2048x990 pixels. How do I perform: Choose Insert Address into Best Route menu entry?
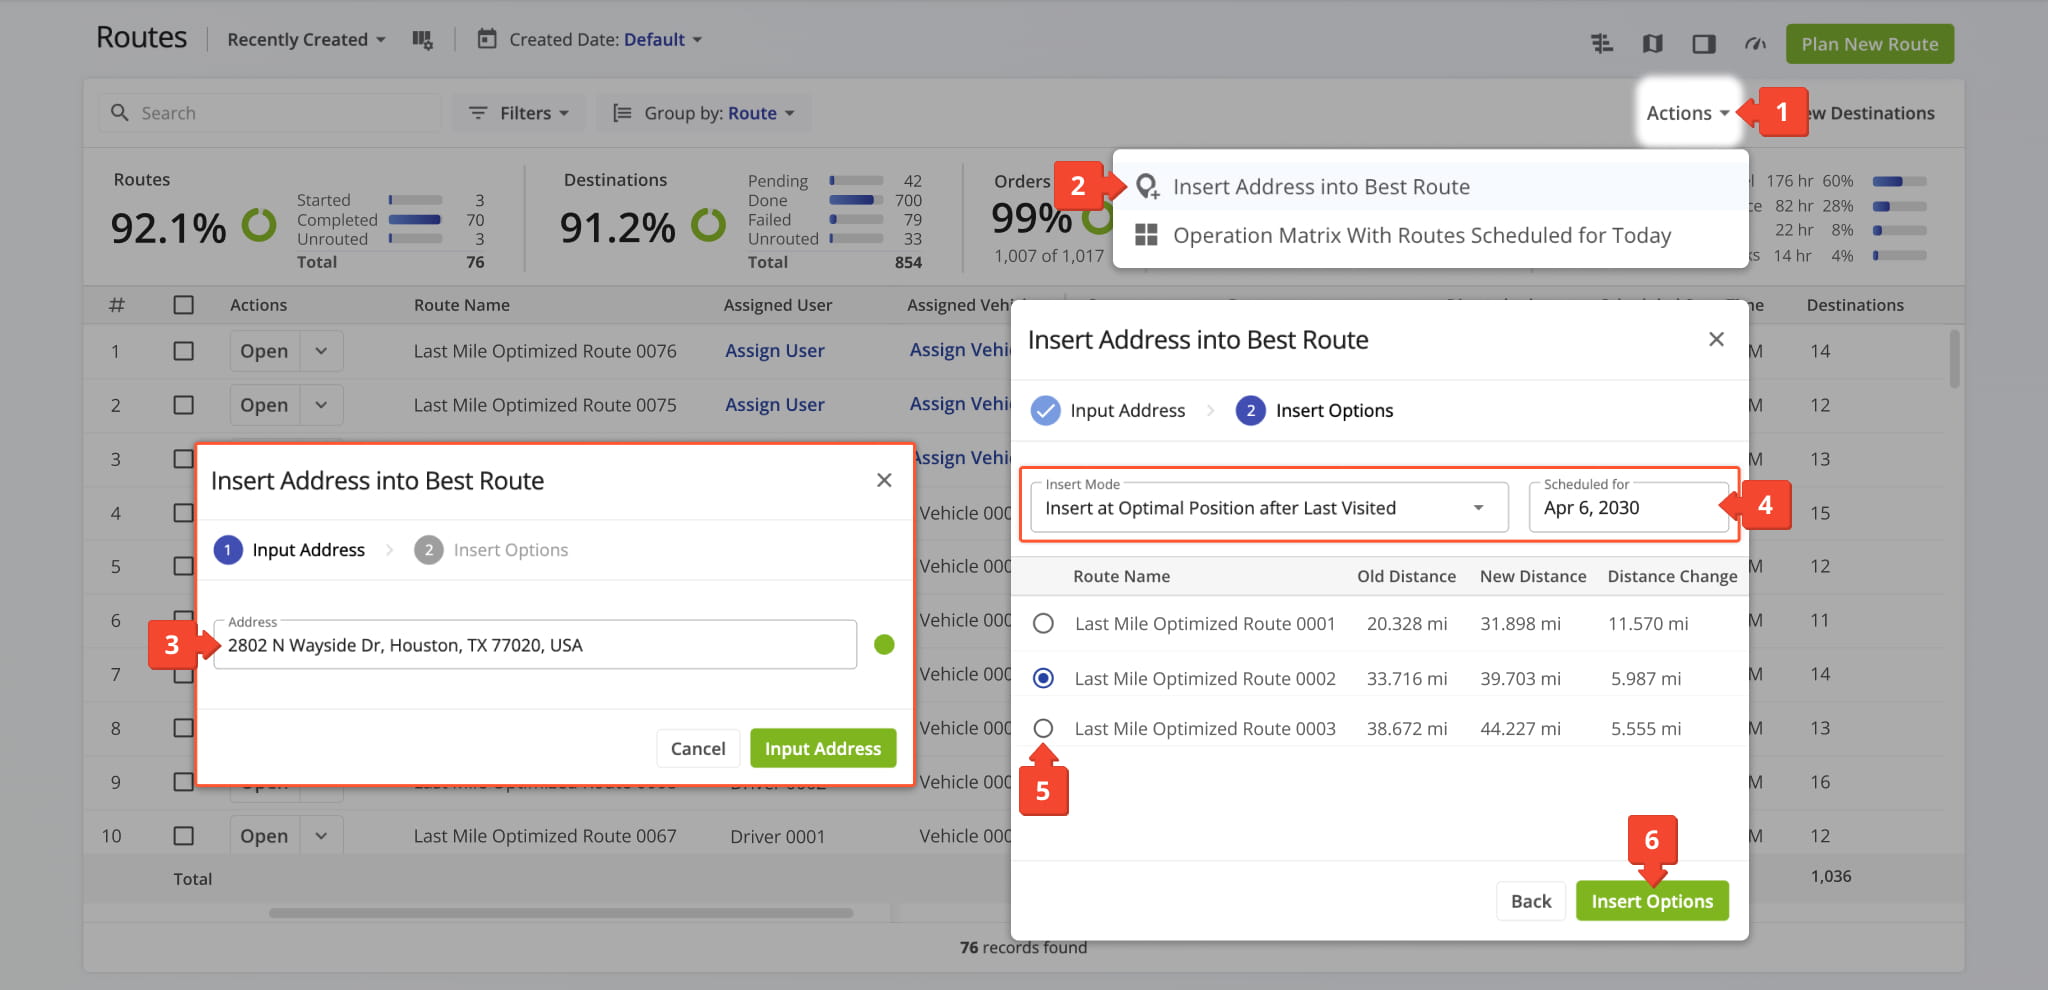point(1322,186)
